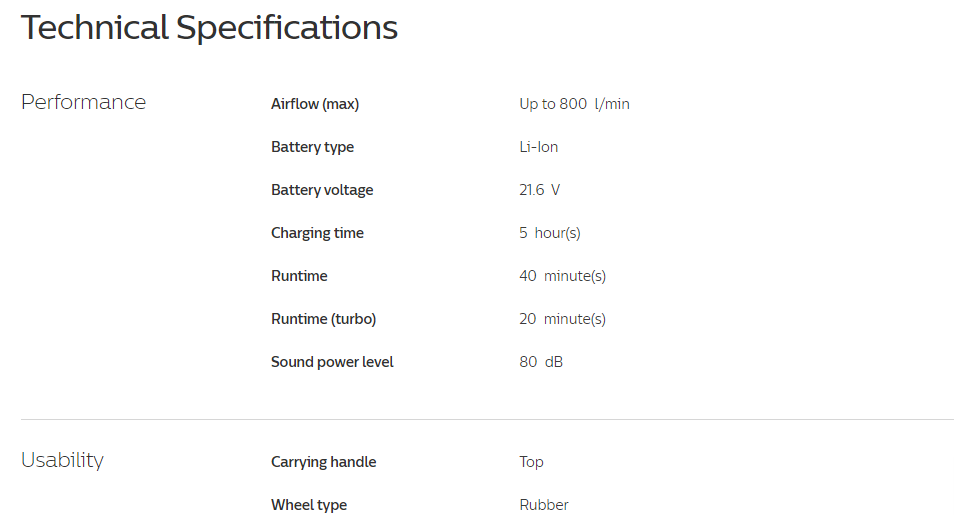Select the Performance section title
This screenshot has height=515, width=954.
(x=83, y=102)
